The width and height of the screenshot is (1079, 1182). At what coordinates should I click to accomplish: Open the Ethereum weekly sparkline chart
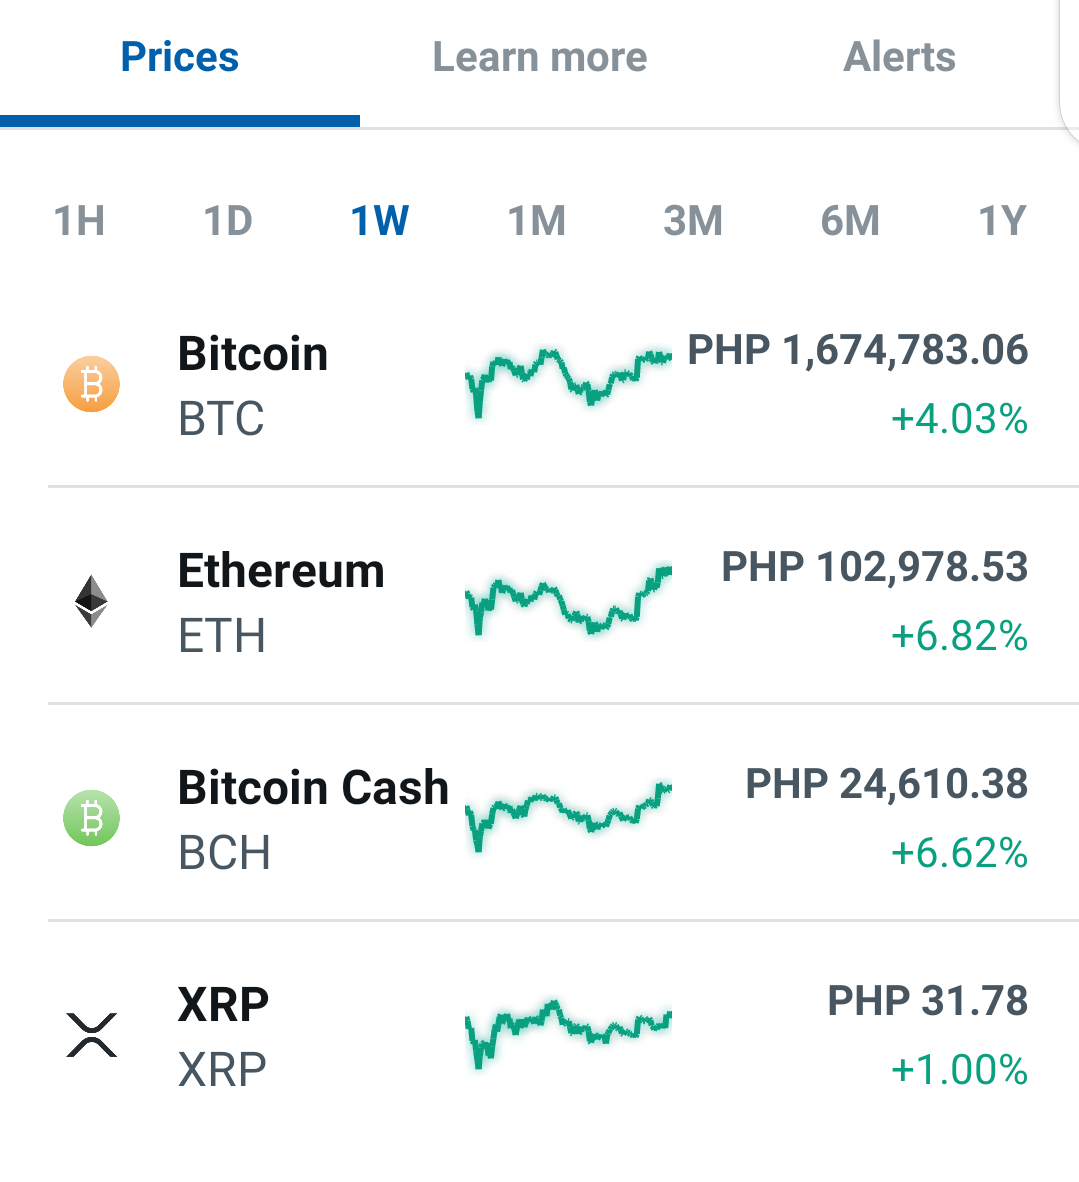point(569,601)
